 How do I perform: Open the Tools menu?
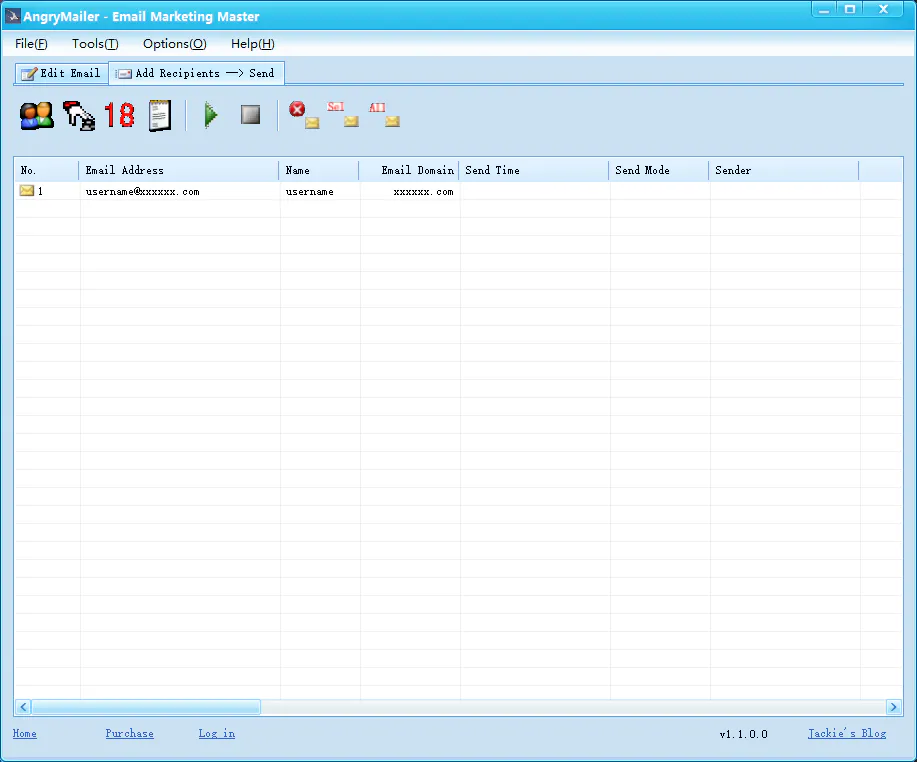tap(95, 44)
